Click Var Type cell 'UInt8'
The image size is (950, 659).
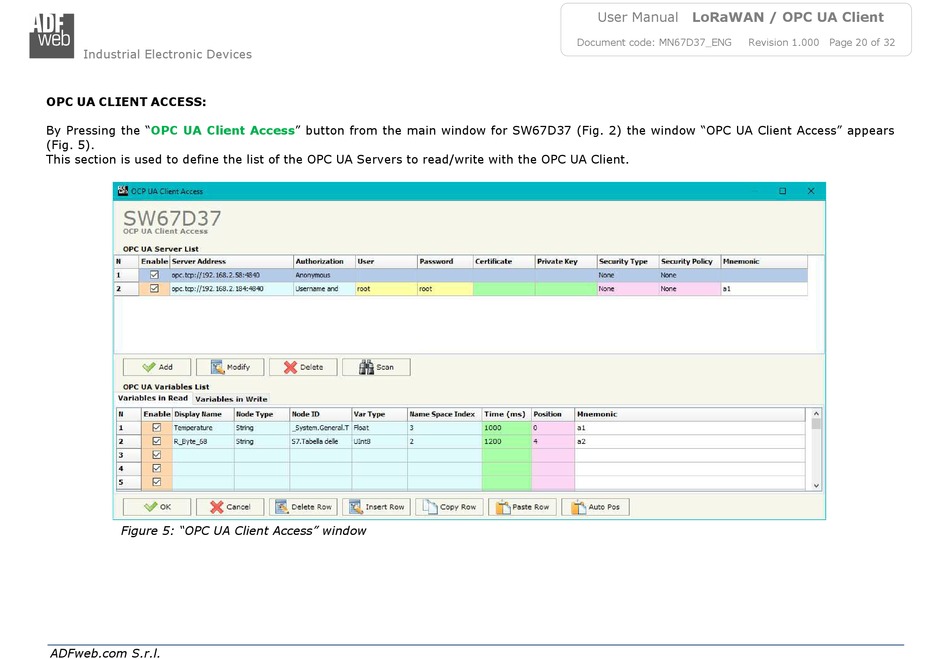click(380, 442)
